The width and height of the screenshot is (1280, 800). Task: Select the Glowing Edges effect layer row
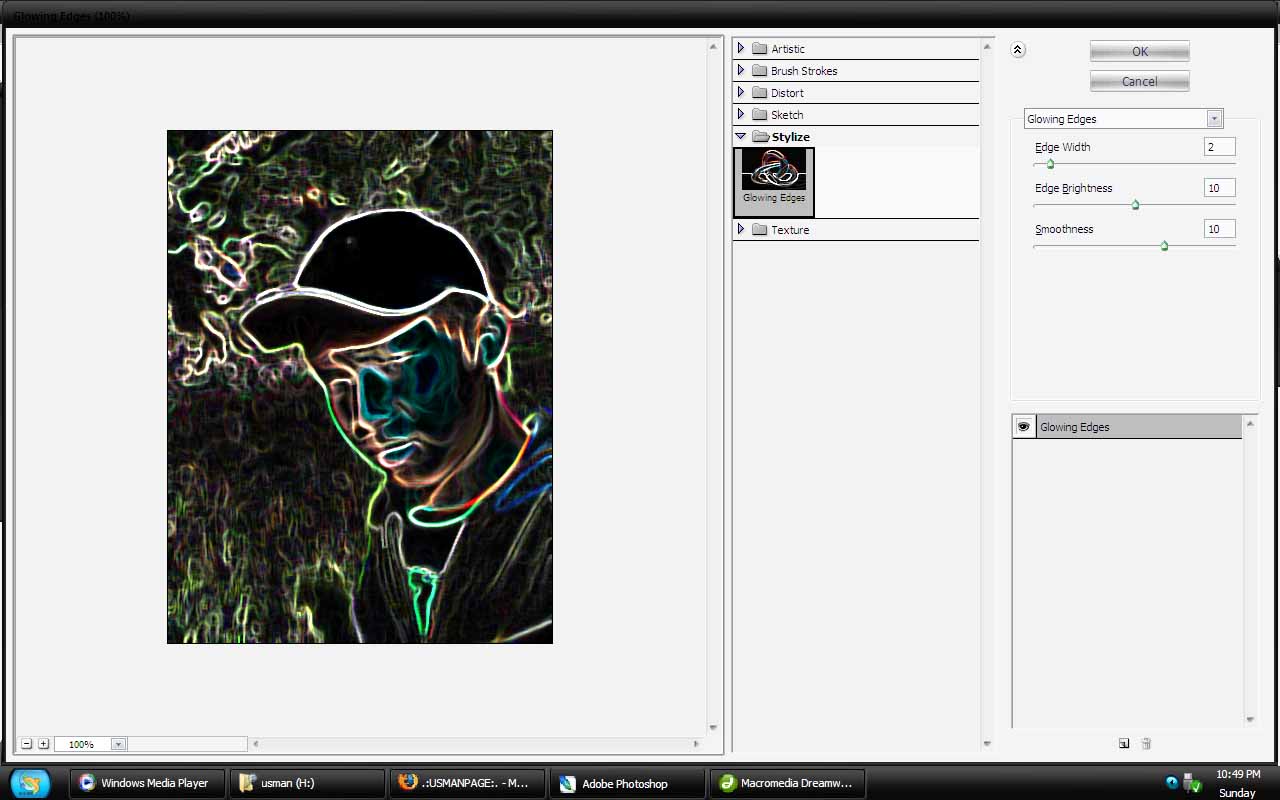(x=1127, y=427)
